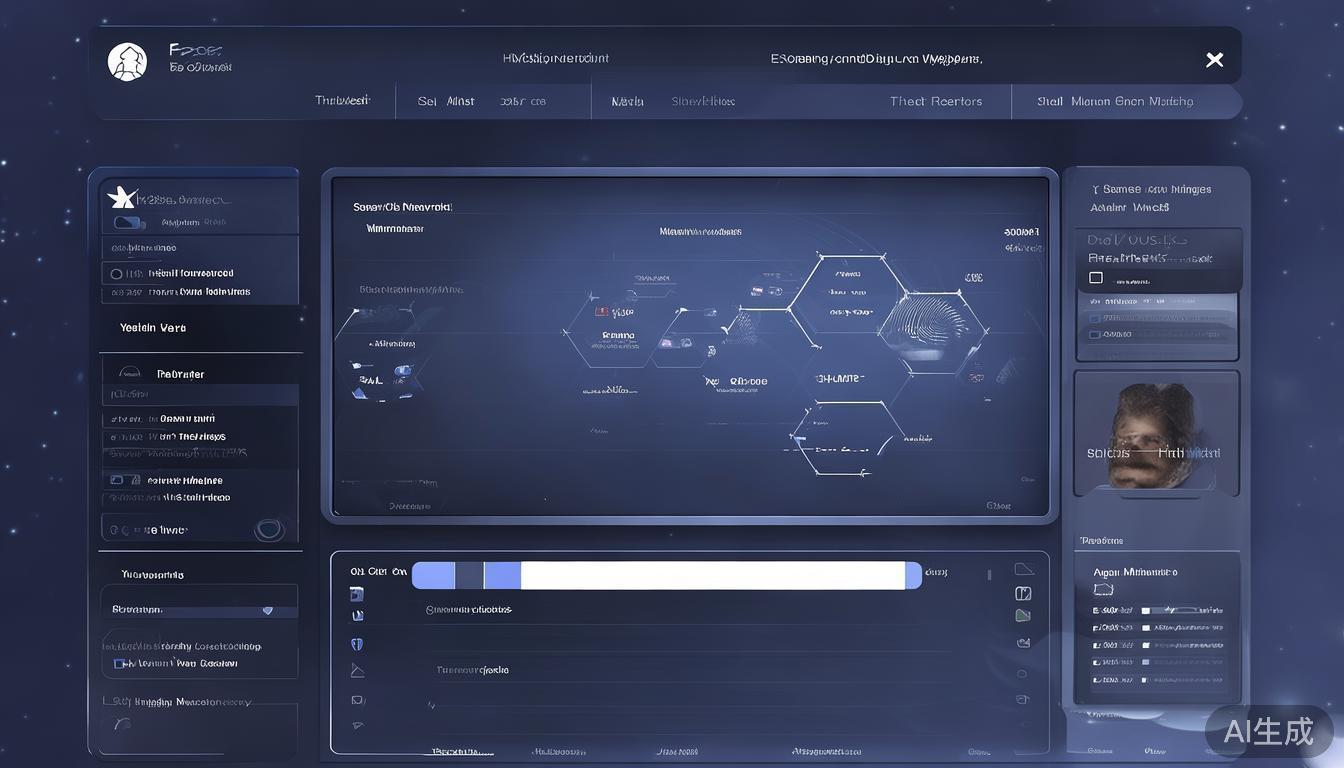Click the white timeline progress bar
Viewport: 1344px width, 768px height.
(712, 575)
